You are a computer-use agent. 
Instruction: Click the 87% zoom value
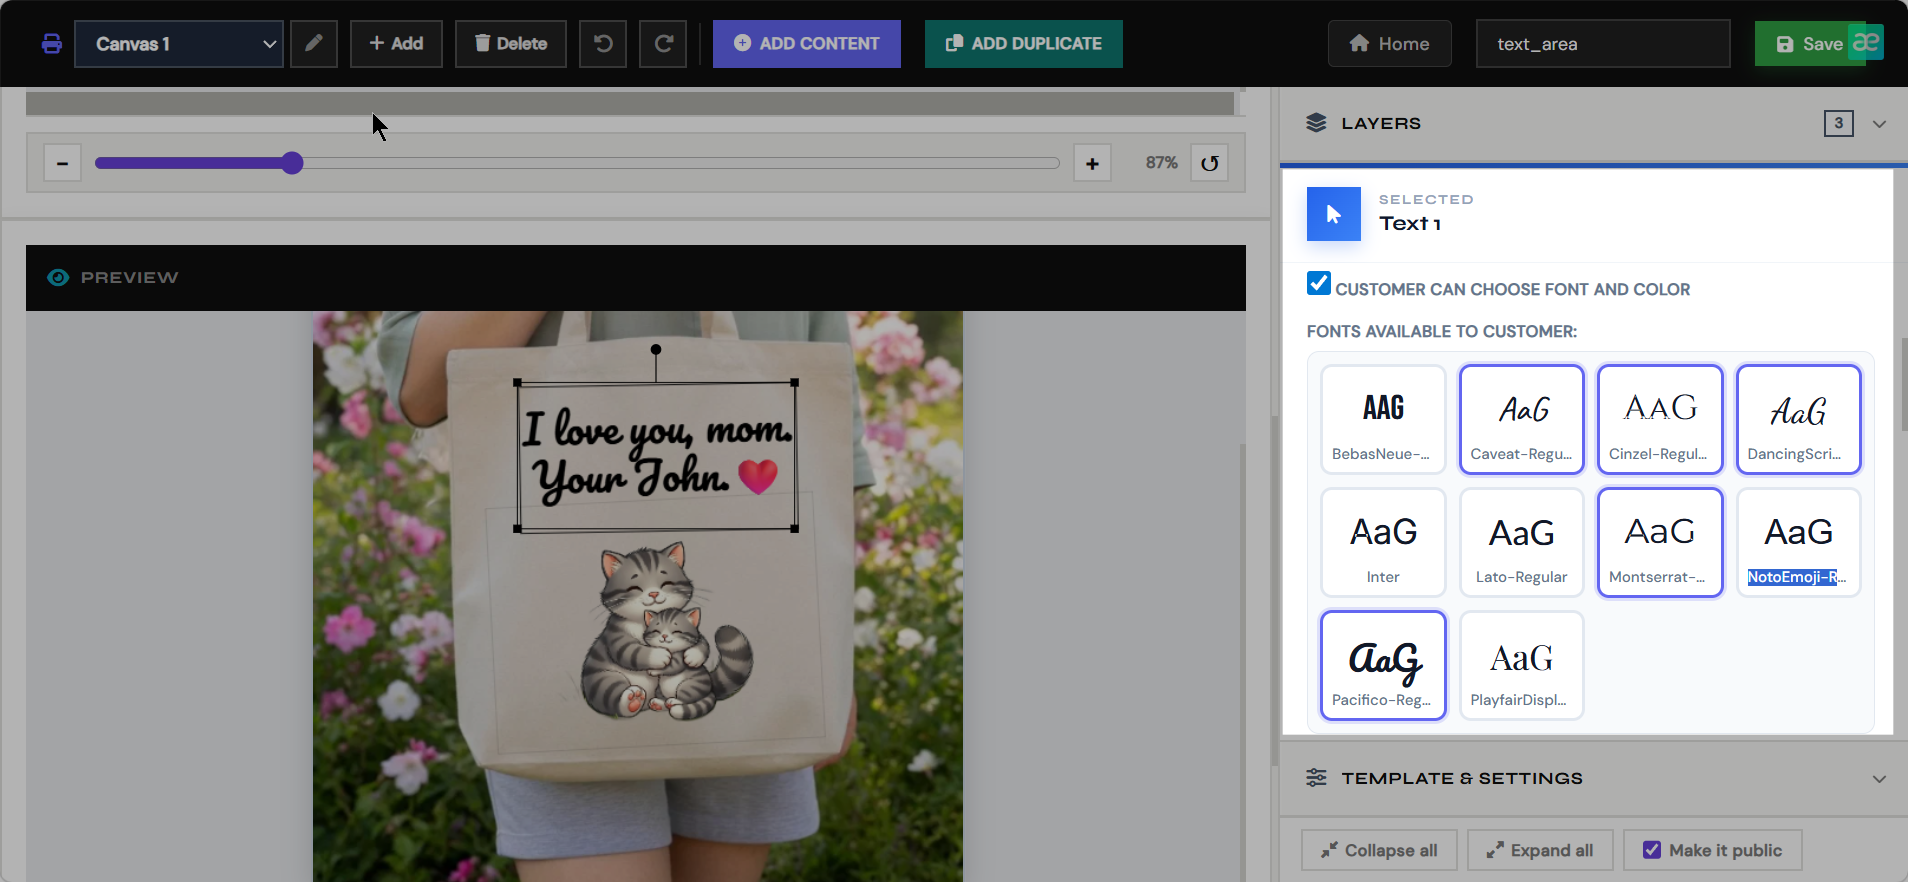(1161, 162)
